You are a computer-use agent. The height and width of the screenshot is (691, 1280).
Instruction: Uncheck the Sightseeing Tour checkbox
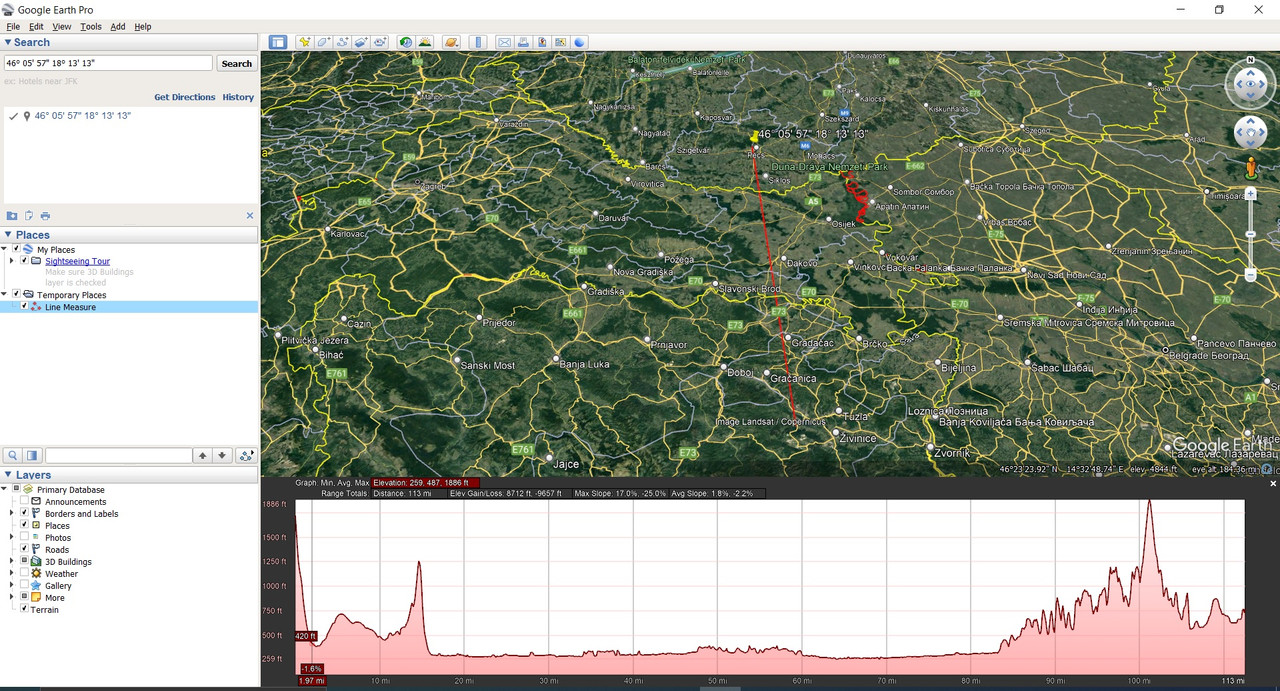[25, 261]
